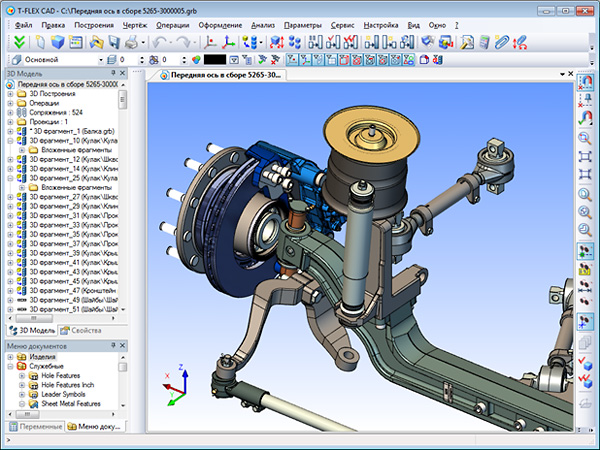Pin the 3D Модель panel
The width and height of the screenshot is (600, 450).
[113, 73]
